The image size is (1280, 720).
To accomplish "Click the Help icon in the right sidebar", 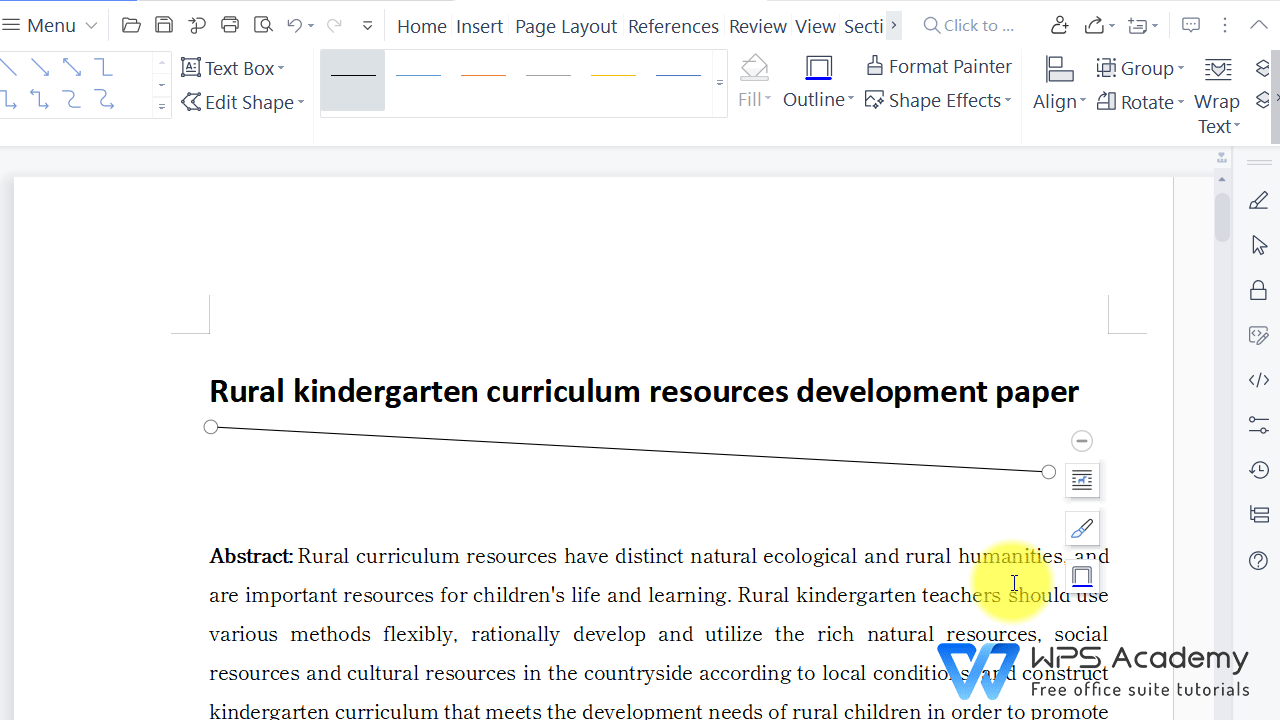I will click(1258, 561).
